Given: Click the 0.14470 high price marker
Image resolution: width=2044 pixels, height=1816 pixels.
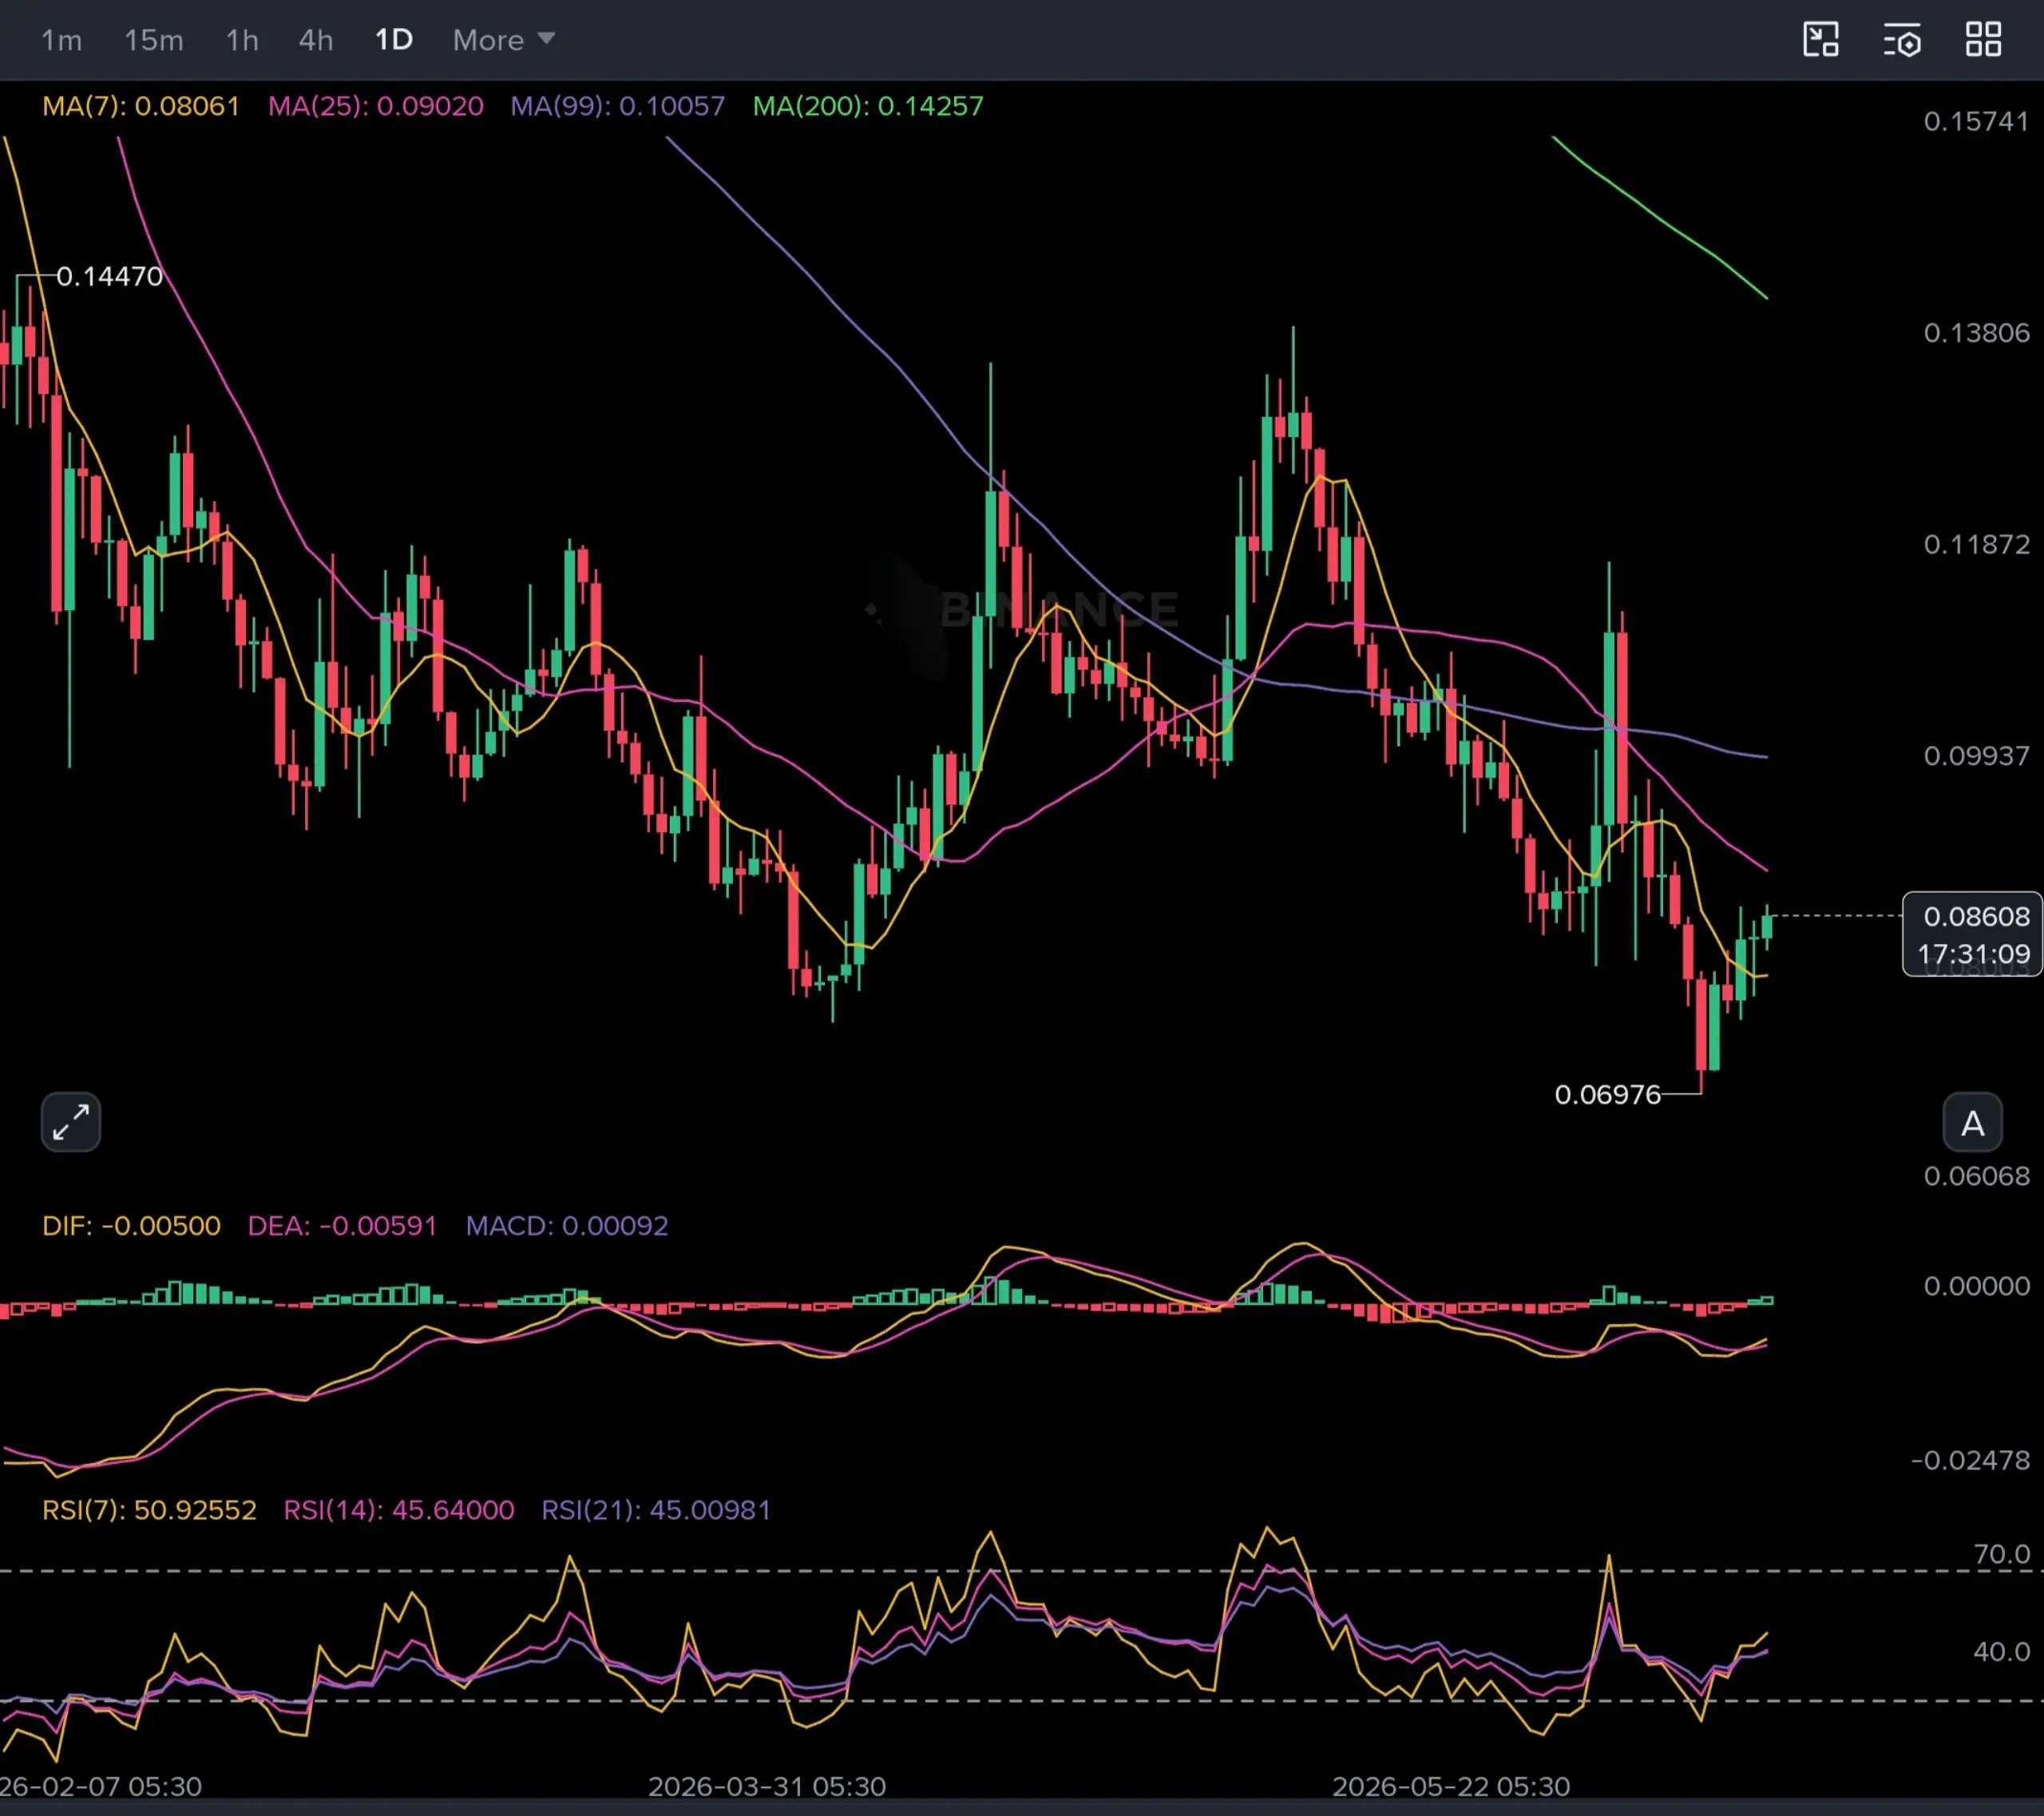Looking at the screenshot, I should click(109, 276).
